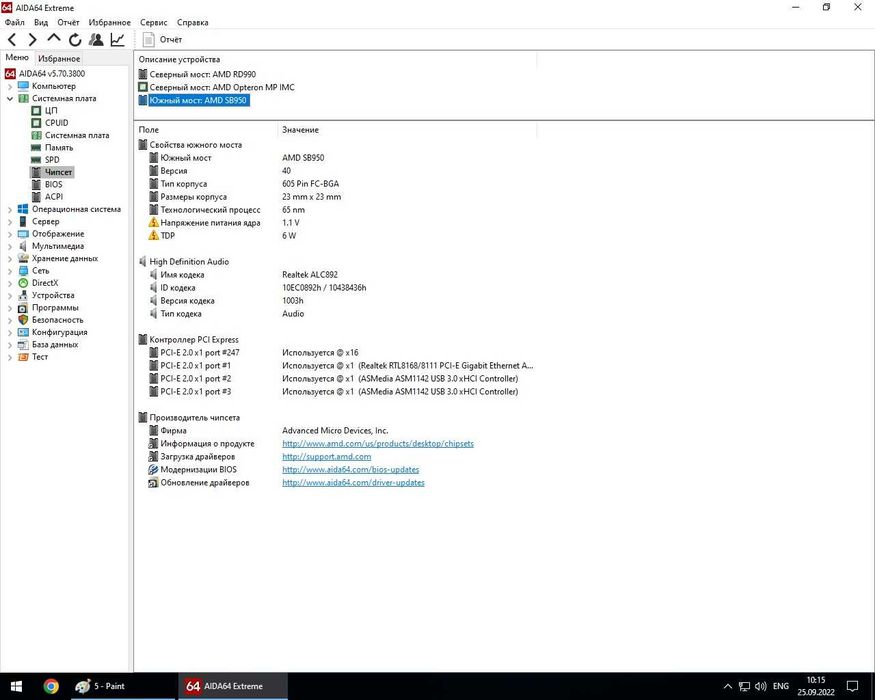Select the ACPI item icon

tap(36, 196)
